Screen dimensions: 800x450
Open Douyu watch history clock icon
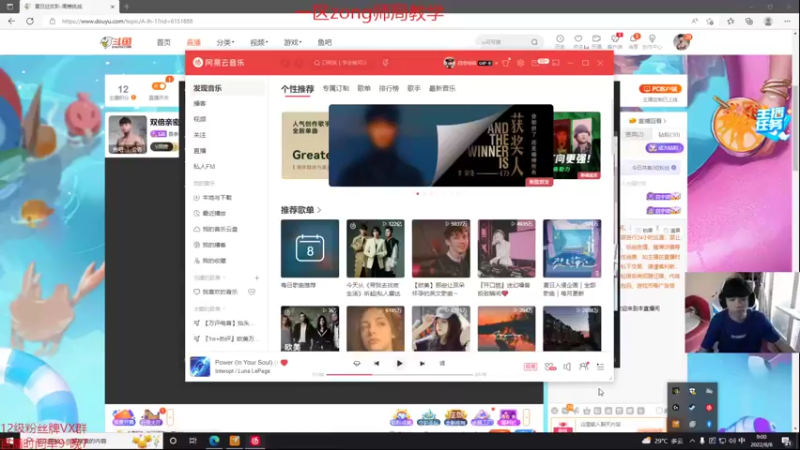560,39
